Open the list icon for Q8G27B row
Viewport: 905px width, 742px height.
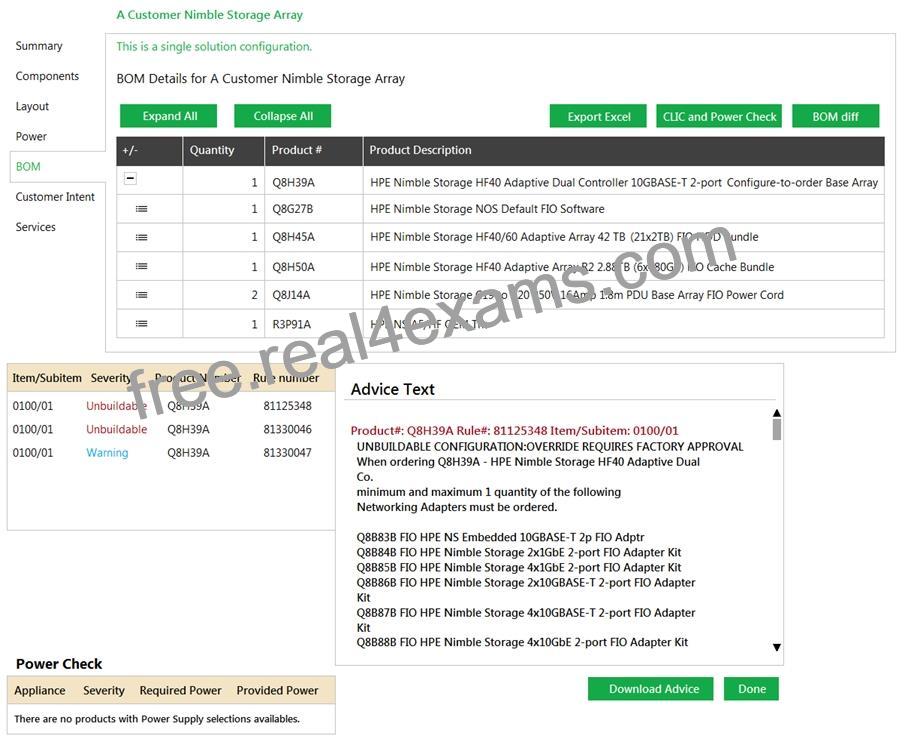(141, 209)
